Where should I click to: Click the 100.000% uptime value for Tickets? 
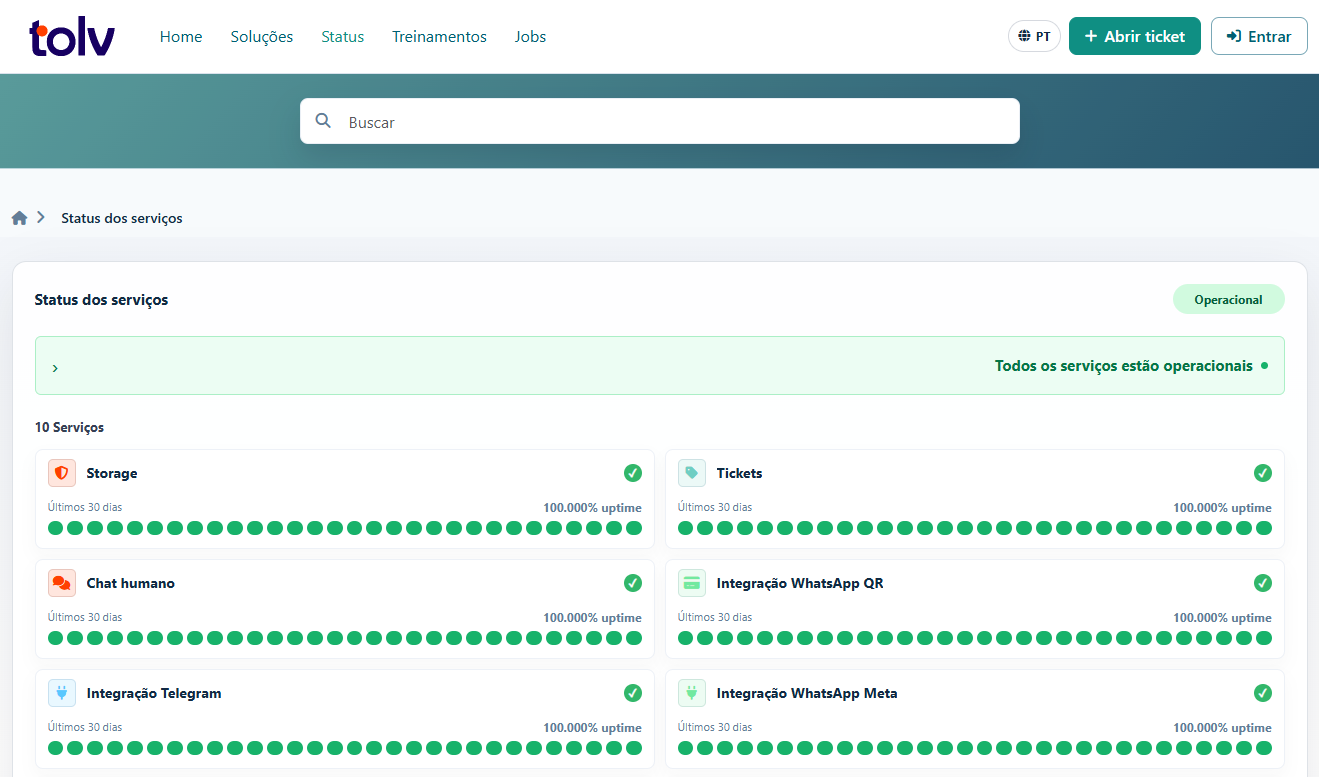(x=1222, y=508)
